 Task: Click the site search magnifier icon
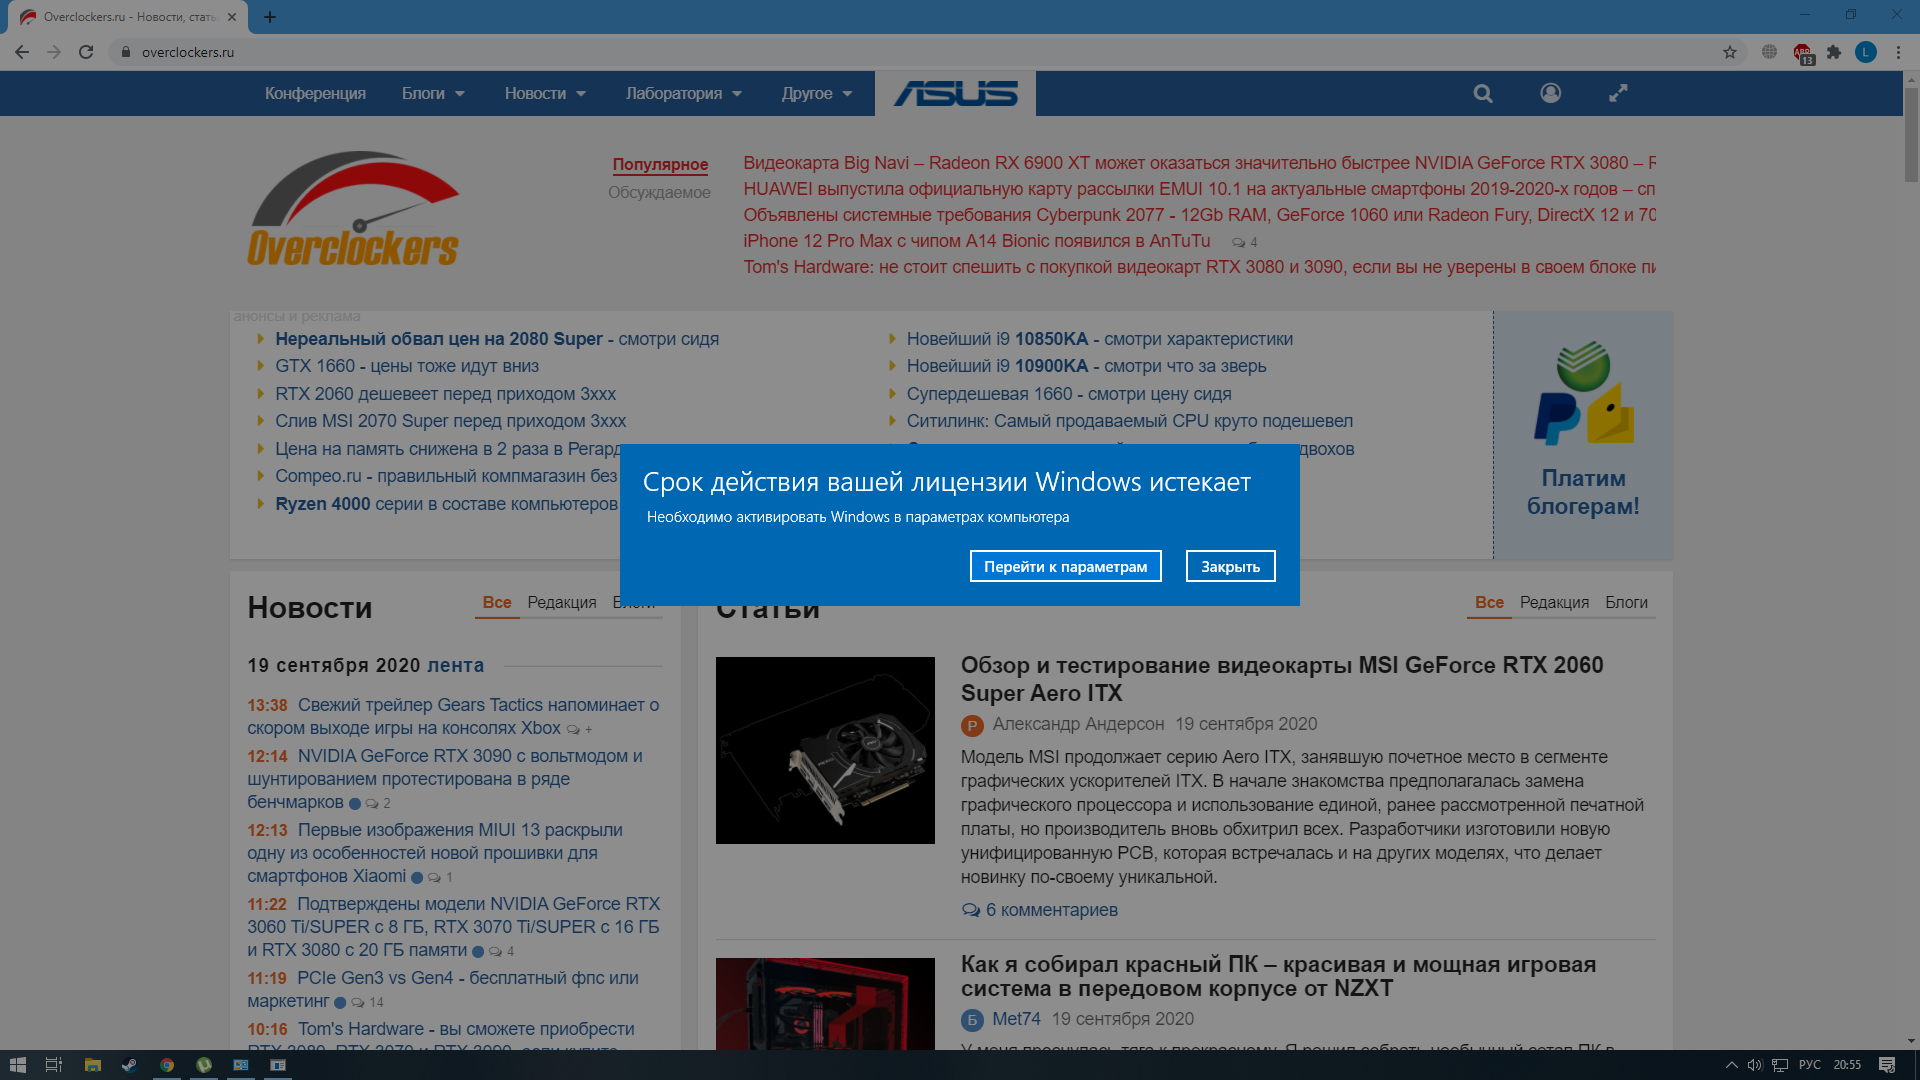(x=1483, y=93)
